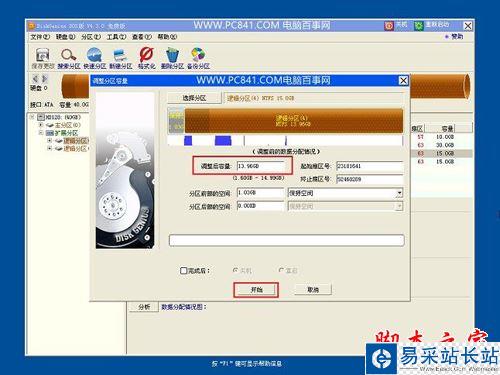Click the Delete Partition trash bin icon
Screen dimensions: 500x375
[172, 55]
